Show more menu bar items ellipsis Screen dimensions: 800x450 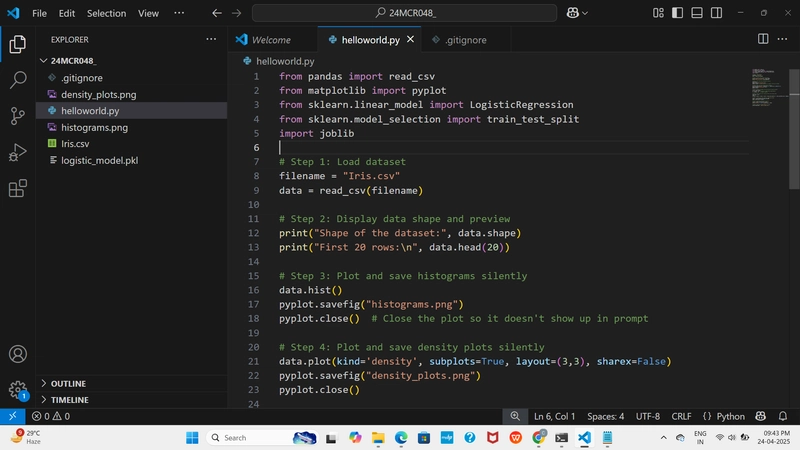pyautogui.click(x=179, y=13)
